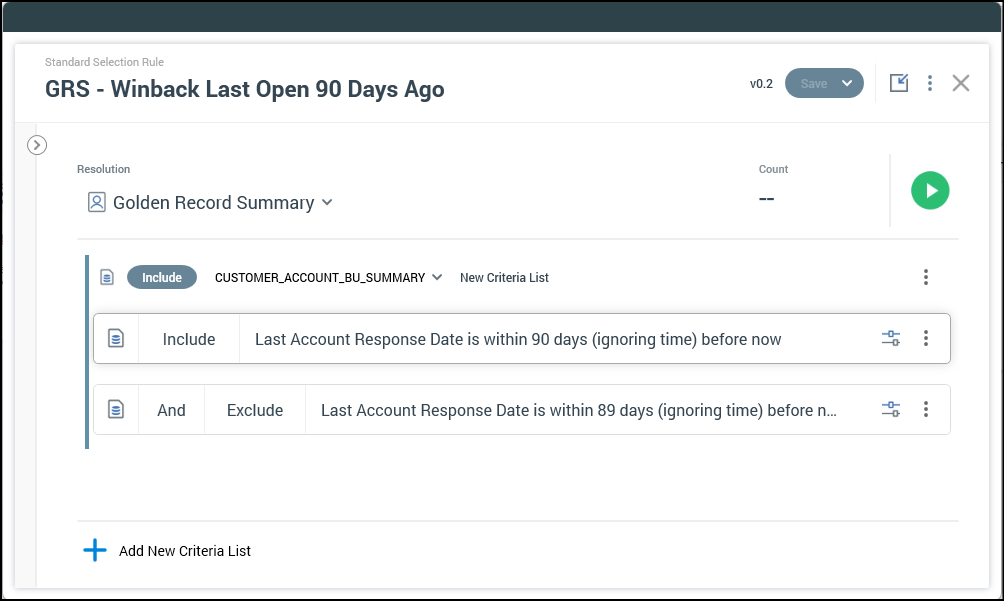Click the database icon on 90 days criterion
The image size is (1004, 601).
[x=116, y=339]
